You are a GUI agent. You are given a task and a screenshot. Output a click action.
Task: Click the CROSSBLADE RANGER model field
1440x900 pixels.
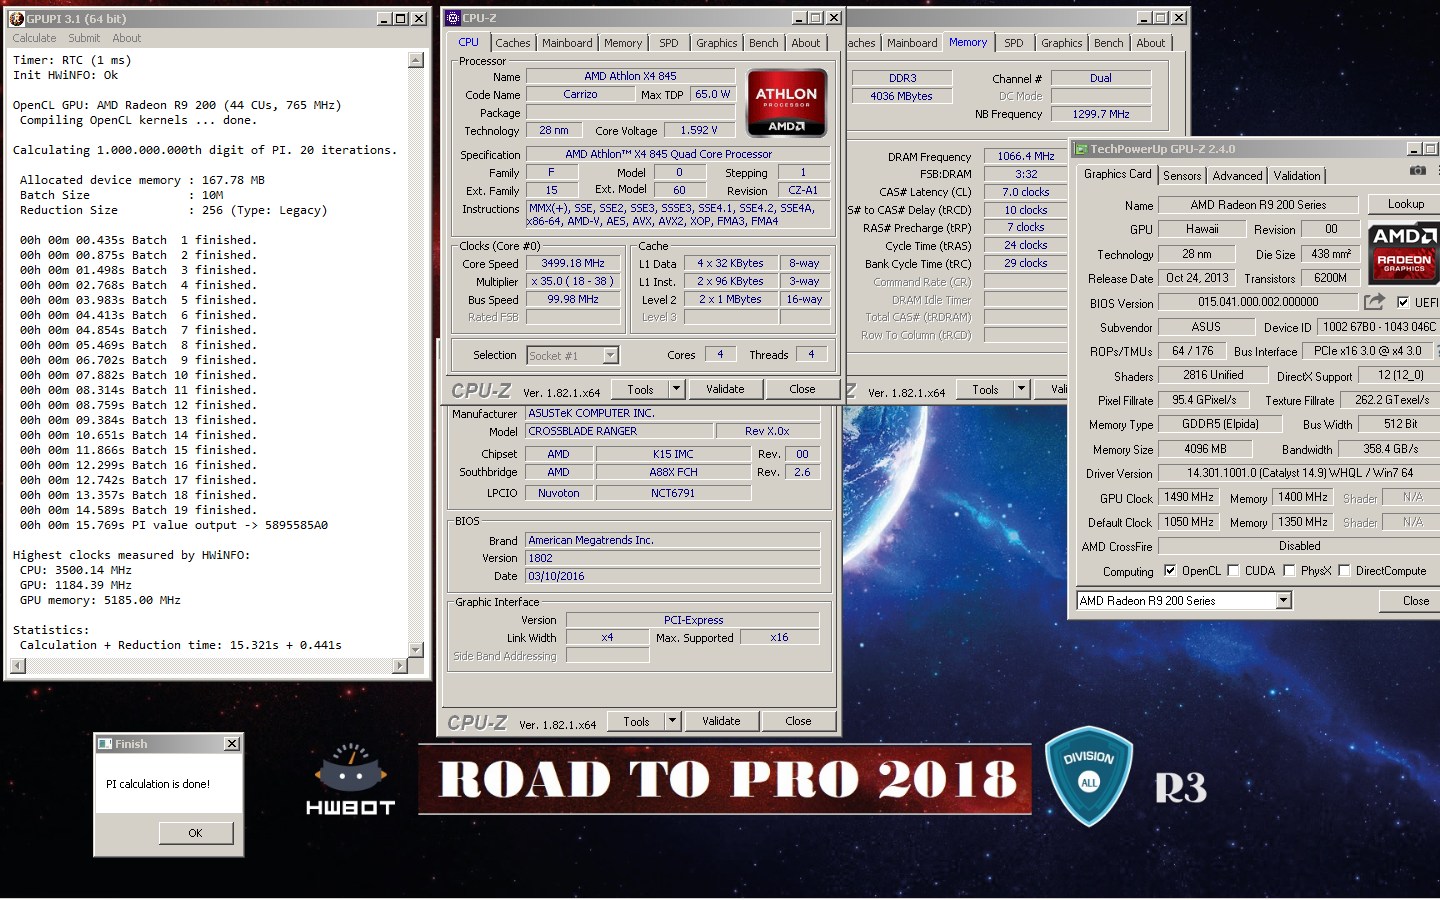point(620,431)
